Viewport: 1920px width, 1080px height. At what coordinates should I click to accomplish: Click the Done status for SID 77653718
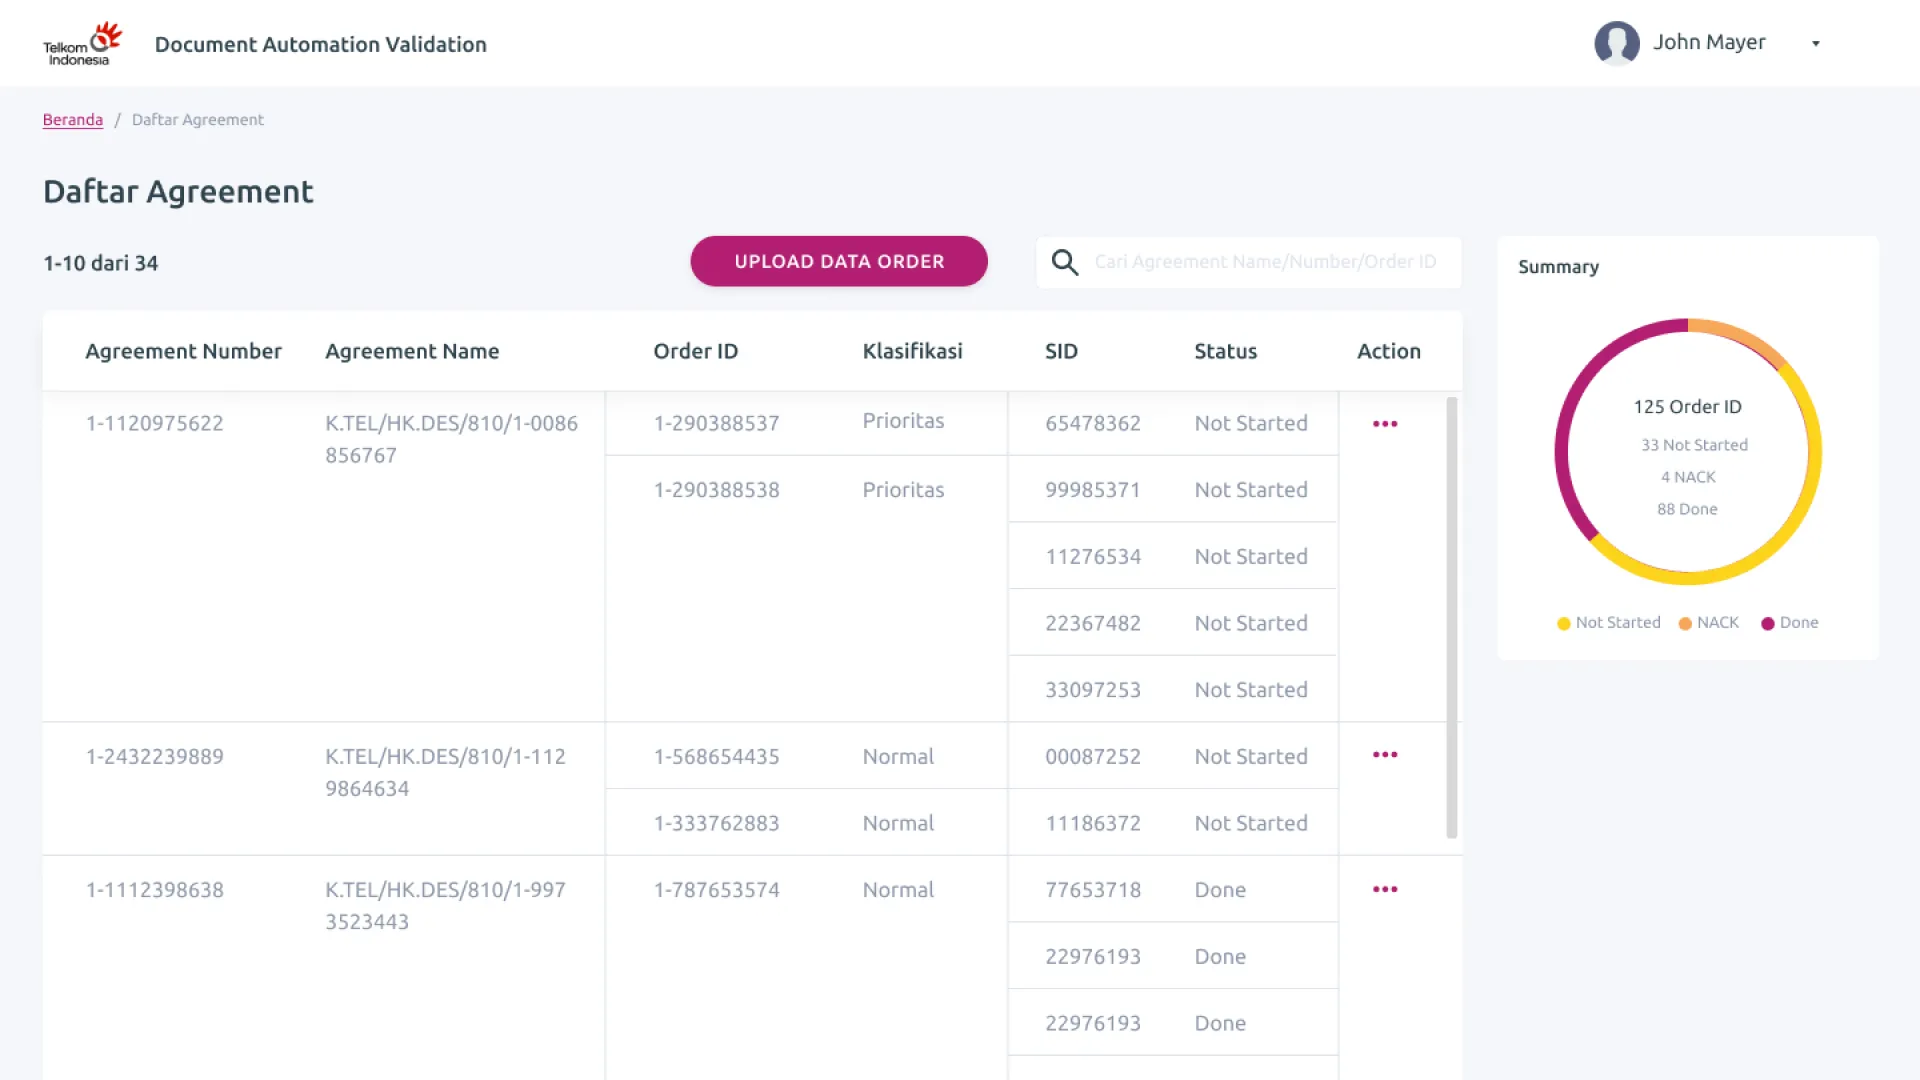[x=1220, y=889]
